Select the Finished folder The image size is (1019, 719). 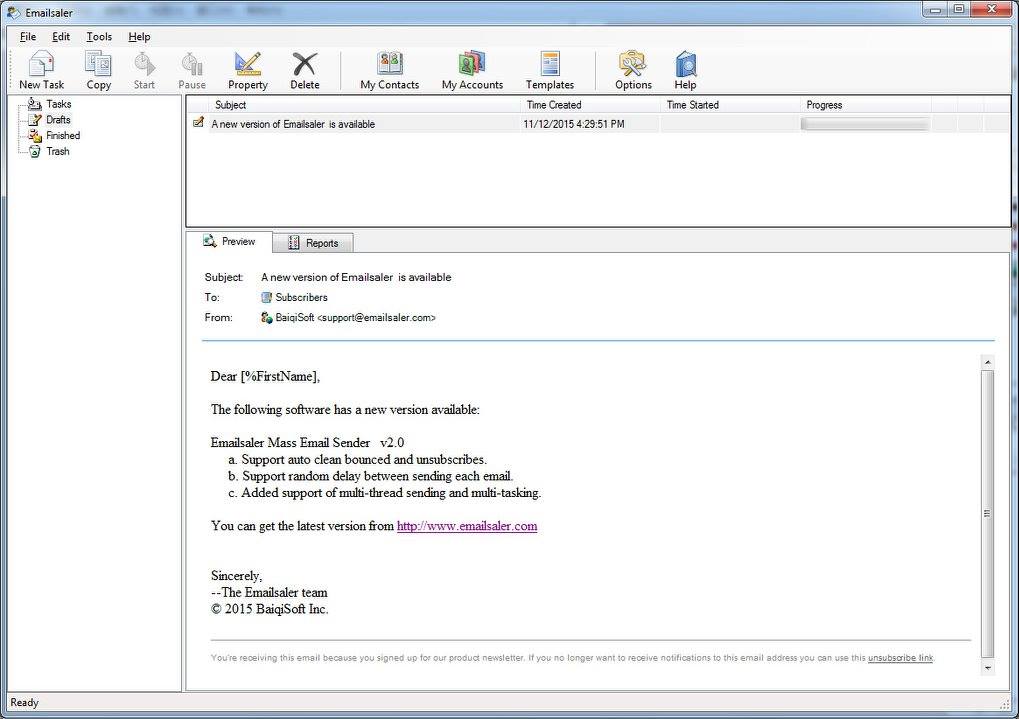click(x=63, y=135)
